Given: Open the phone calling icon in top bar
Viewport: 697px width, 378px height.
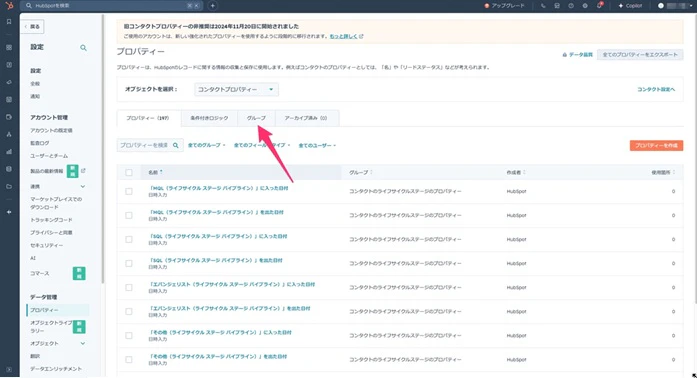Looking at the screenshot, I should [543, 6].
